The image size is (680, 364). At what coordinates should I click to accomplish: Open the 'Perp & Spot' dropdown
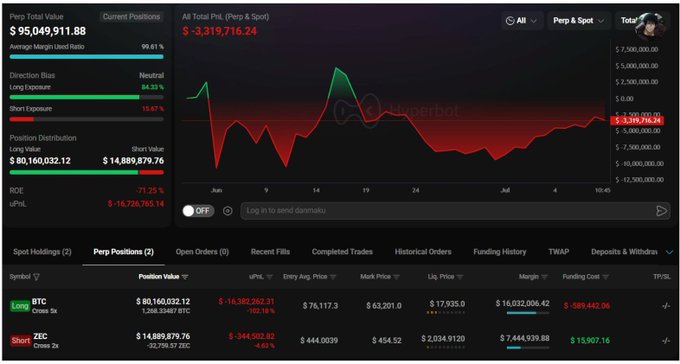point(579,21)
